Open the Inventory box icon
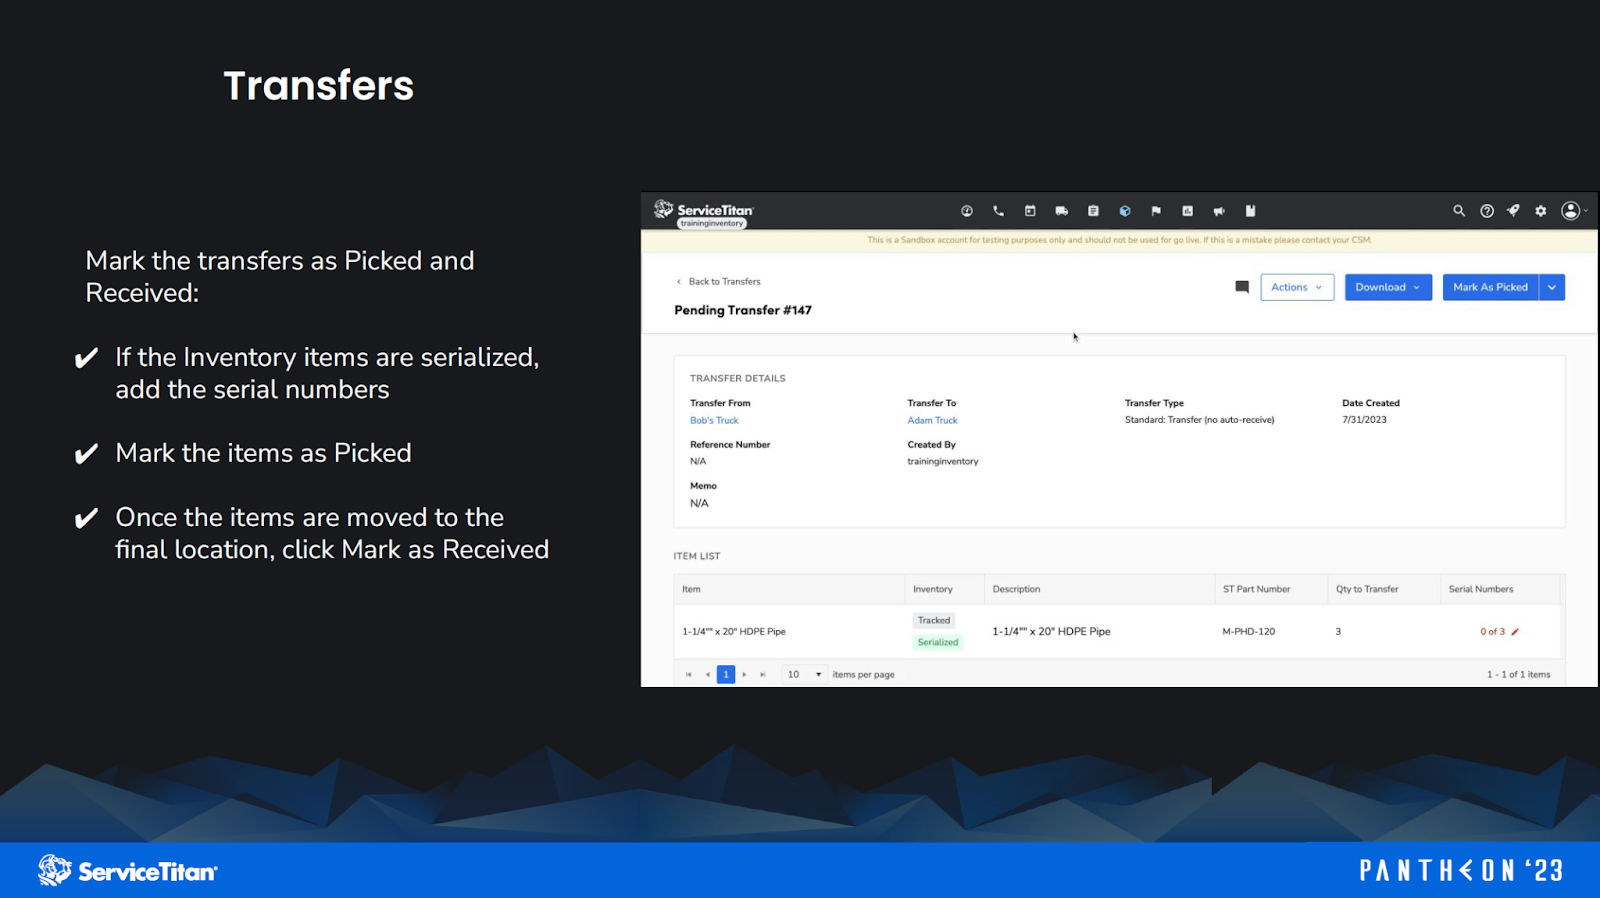Viewport: 1600px width, 898px height. coord(1125,211)
